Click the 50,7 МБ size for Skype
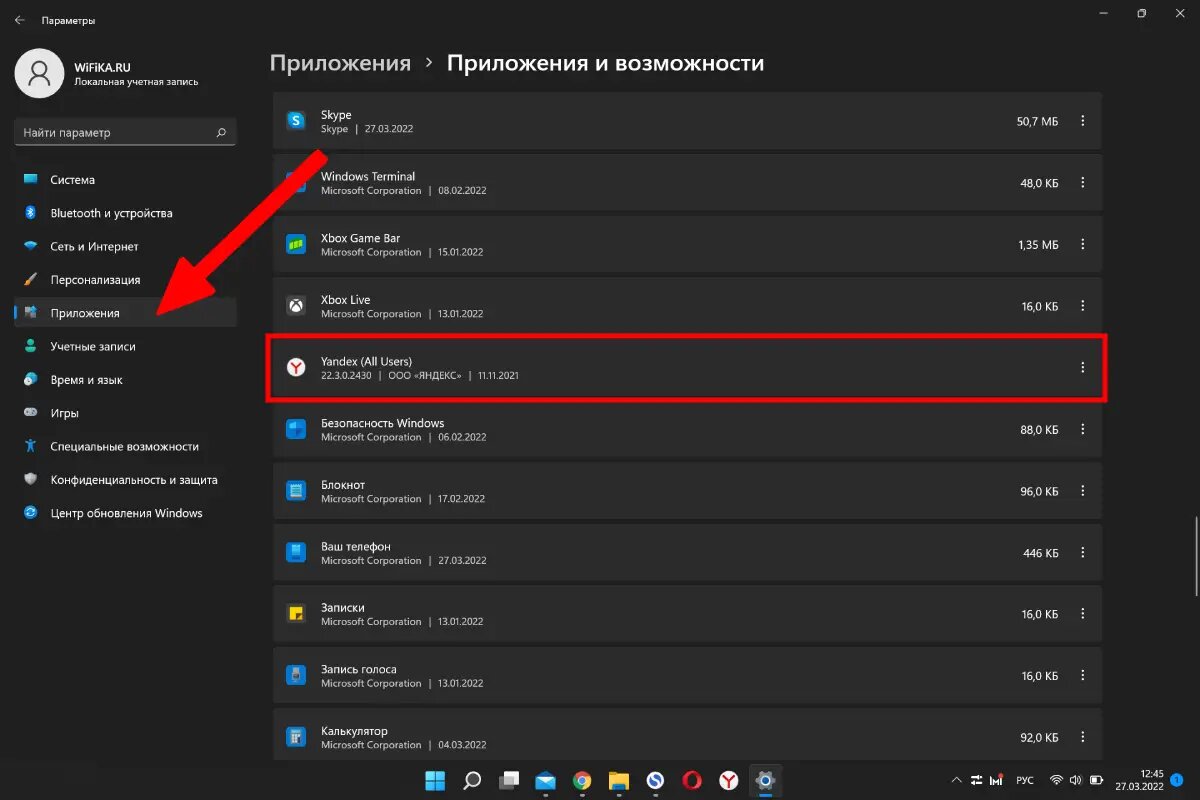1200x800 pixels. pyautogui.click(x=1037, y=121)
